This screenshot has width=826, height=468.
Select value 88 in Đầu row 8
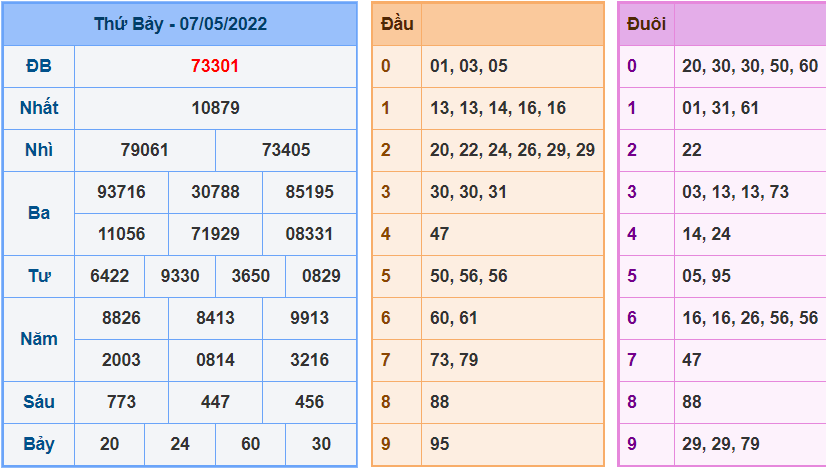pos(439,402)
